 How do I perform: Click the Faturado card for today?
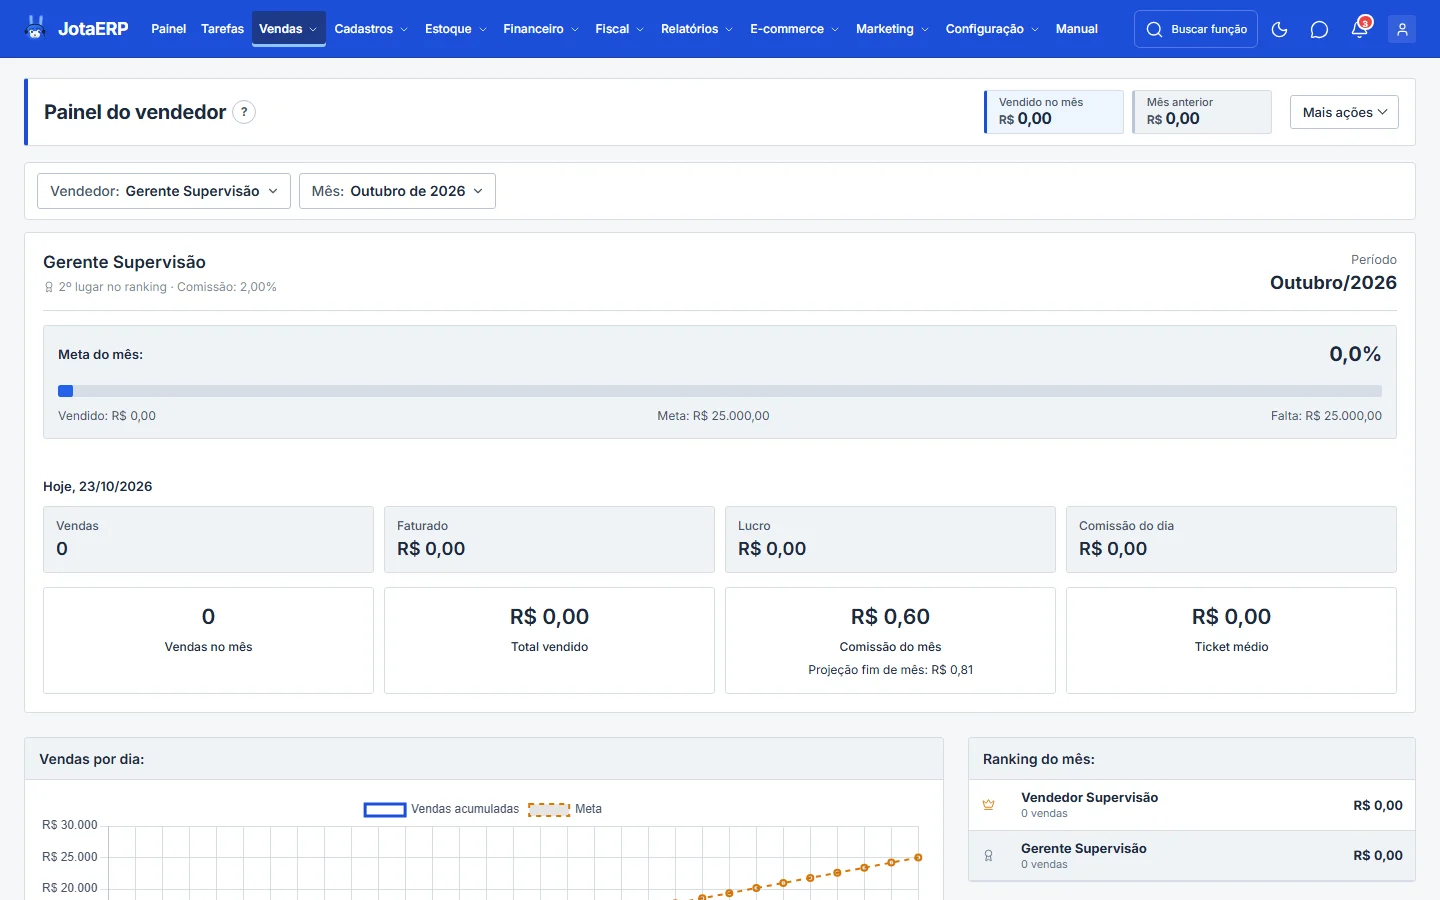pyautogui.click(x=549, y=539)
